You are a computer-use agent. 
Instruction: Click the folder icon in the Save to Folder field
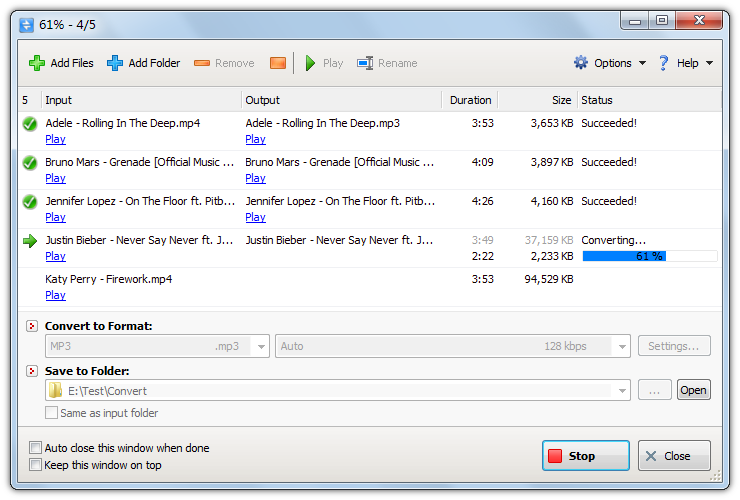tap(56, 390)
